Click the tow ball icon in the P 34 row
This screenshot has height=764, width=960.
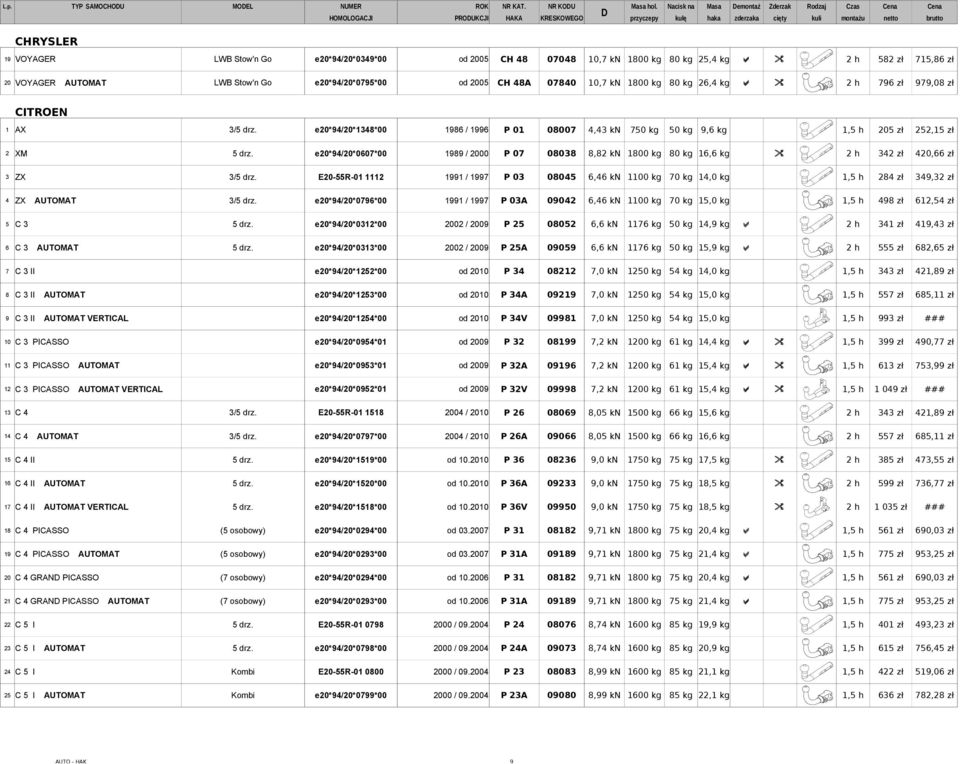tap(816, 271)
